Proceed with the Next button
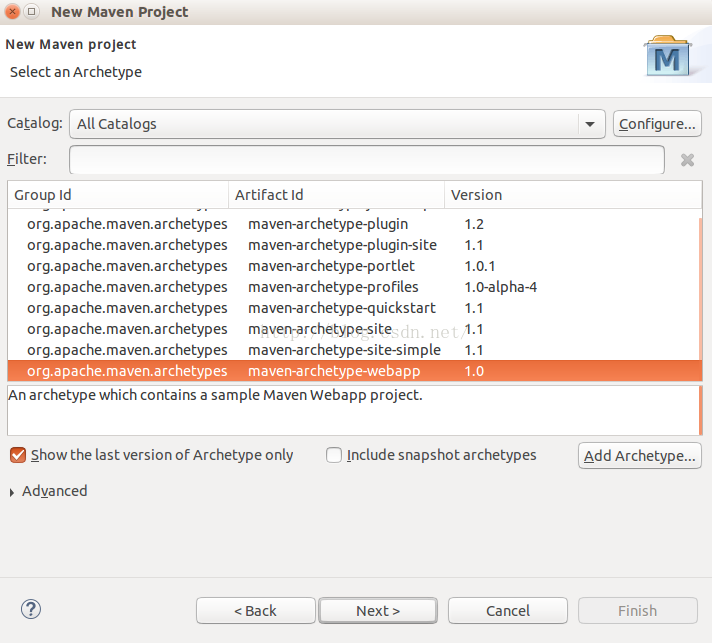Viewport: 712px width, 643px height. [x=378, y=611]
